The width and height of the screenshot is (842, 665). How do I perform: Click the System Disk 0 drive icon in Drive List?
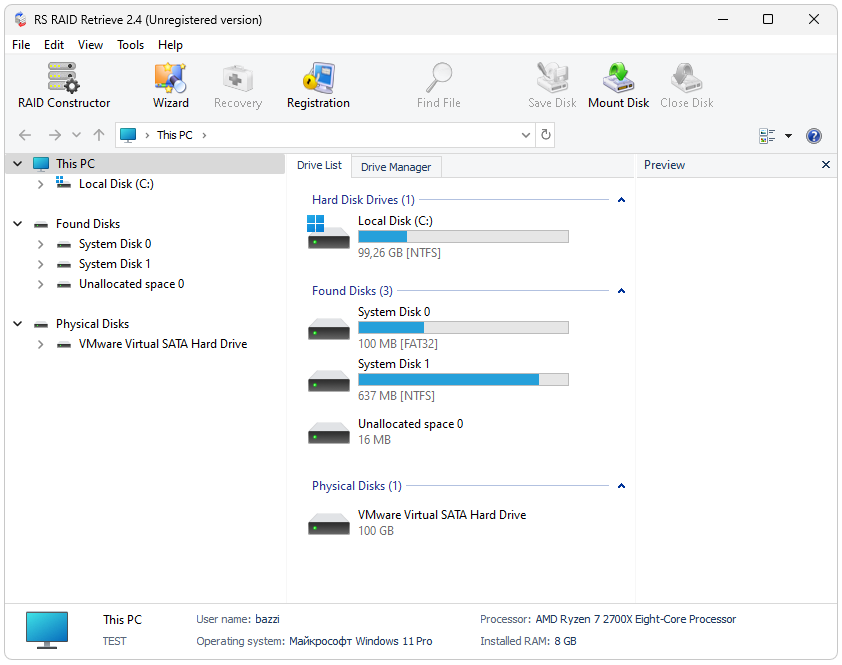tap(329, 329)
